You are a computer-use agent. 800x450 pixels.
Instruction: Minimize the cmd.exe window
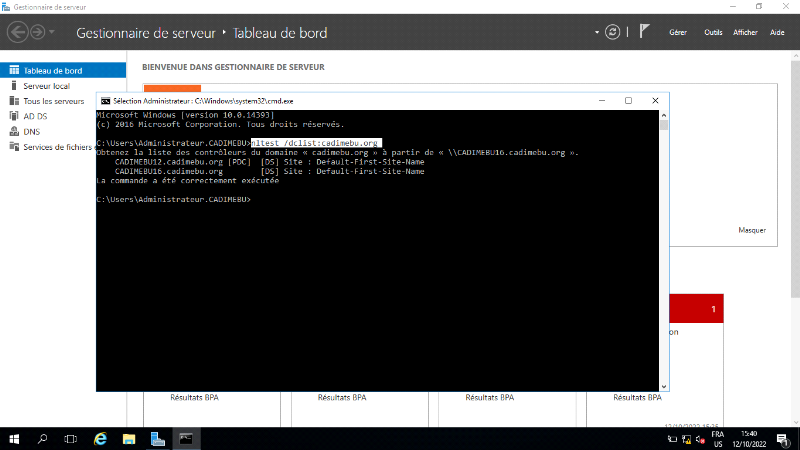pos(602,101)
